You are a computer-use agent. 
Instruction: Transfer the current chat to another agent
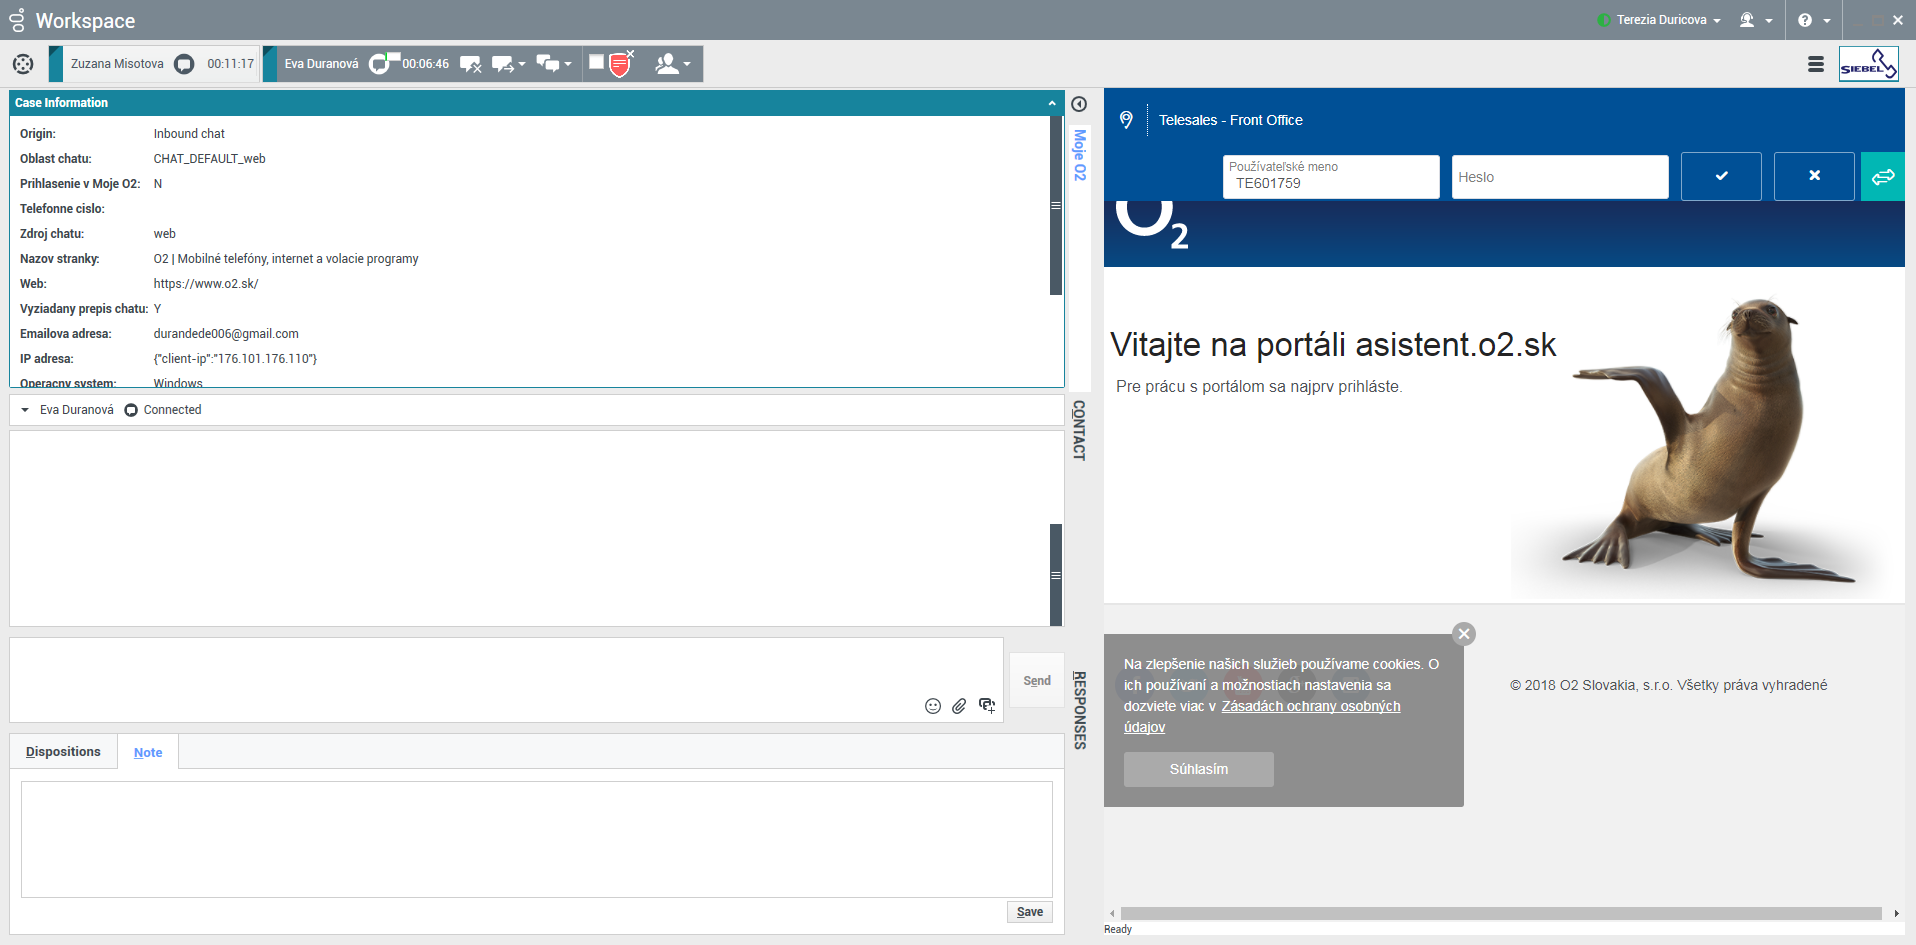point(500,63)
